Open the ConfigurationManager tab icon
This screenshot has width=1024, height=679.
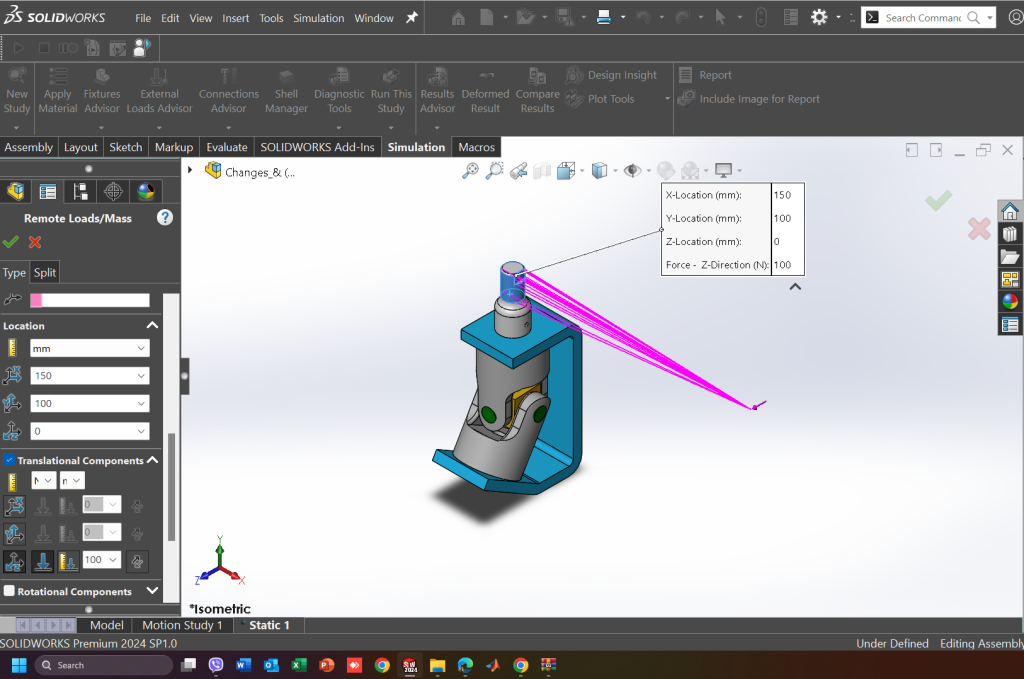tap(81, 192)
